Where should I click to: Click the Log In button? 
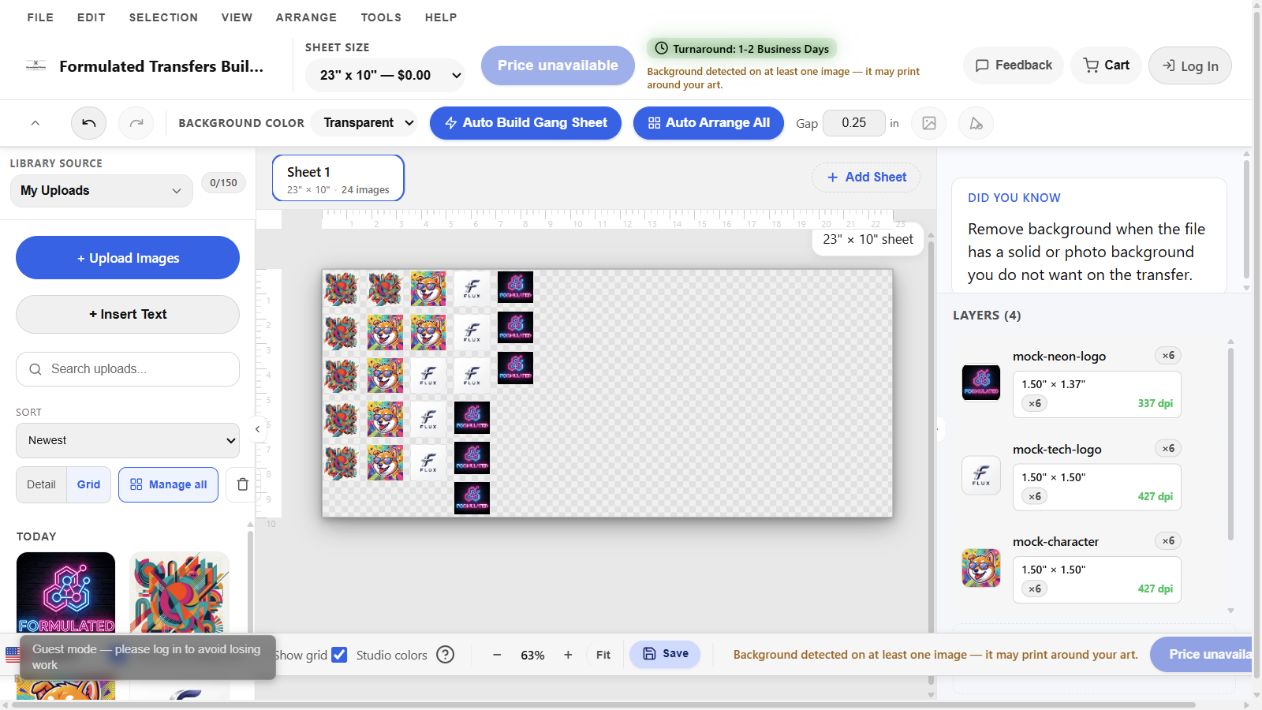(1190, 66)
